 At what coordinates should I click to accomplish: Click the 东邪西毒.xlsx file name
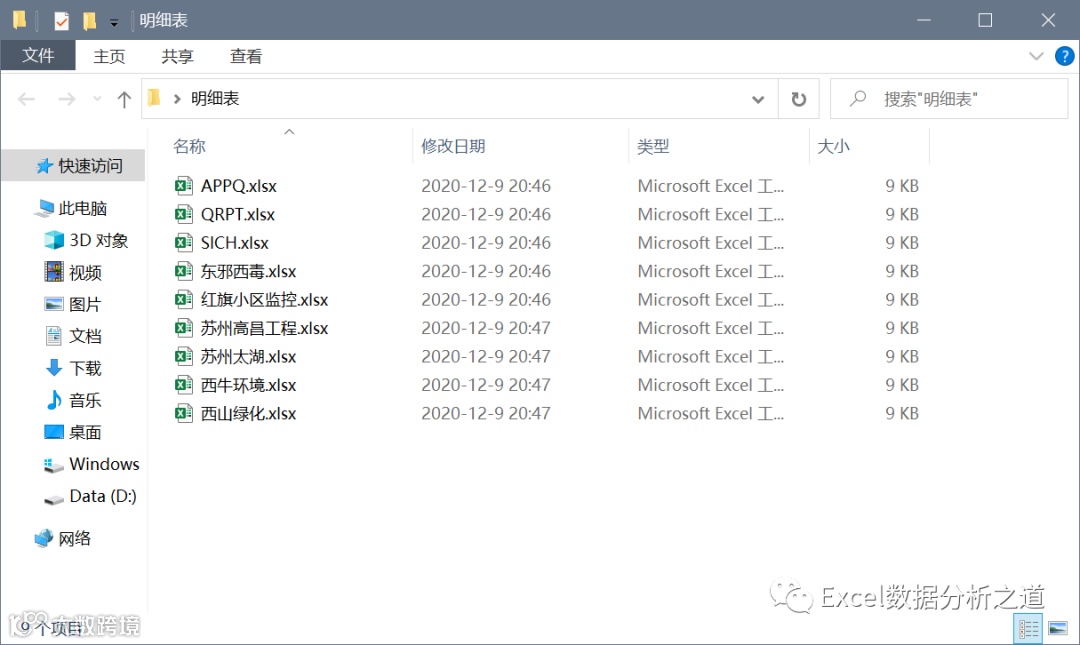(x=249, y=272)
